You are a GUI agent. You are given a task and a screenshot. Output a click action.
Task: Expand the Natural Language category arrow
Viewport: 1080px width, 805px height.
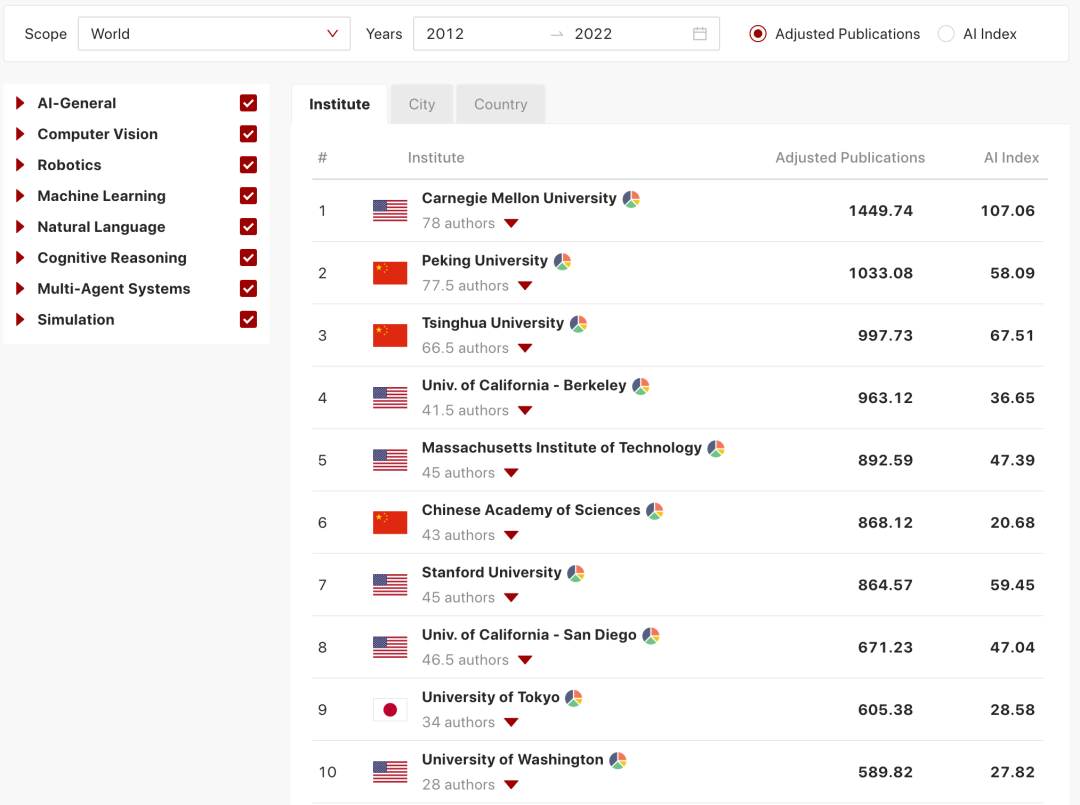(20, 227)
